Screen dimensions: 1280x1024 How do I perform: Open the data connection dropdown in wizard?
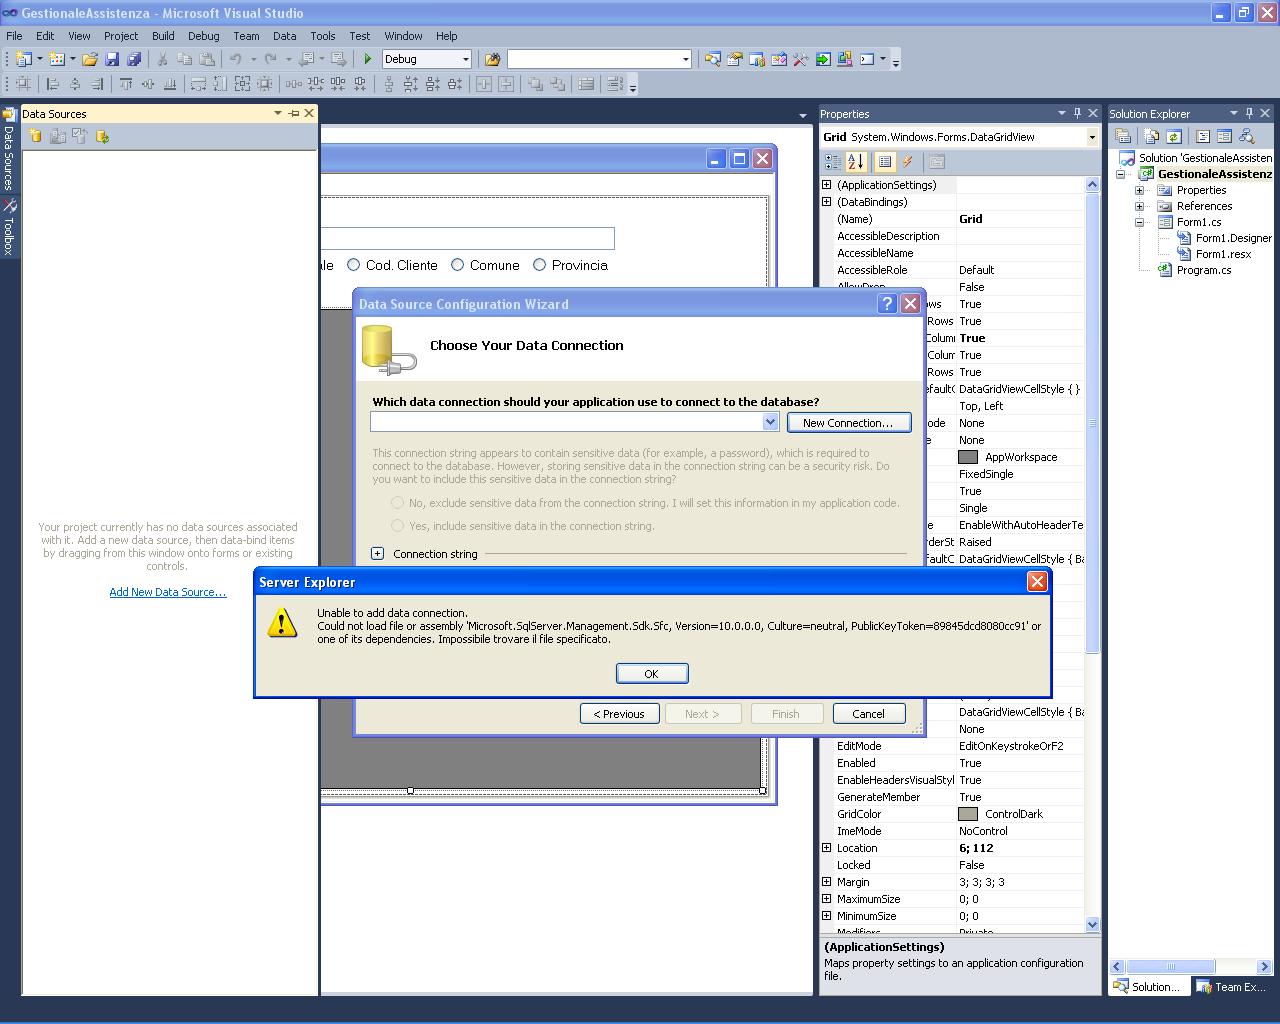pyautogui.click(x=770, y=423)
